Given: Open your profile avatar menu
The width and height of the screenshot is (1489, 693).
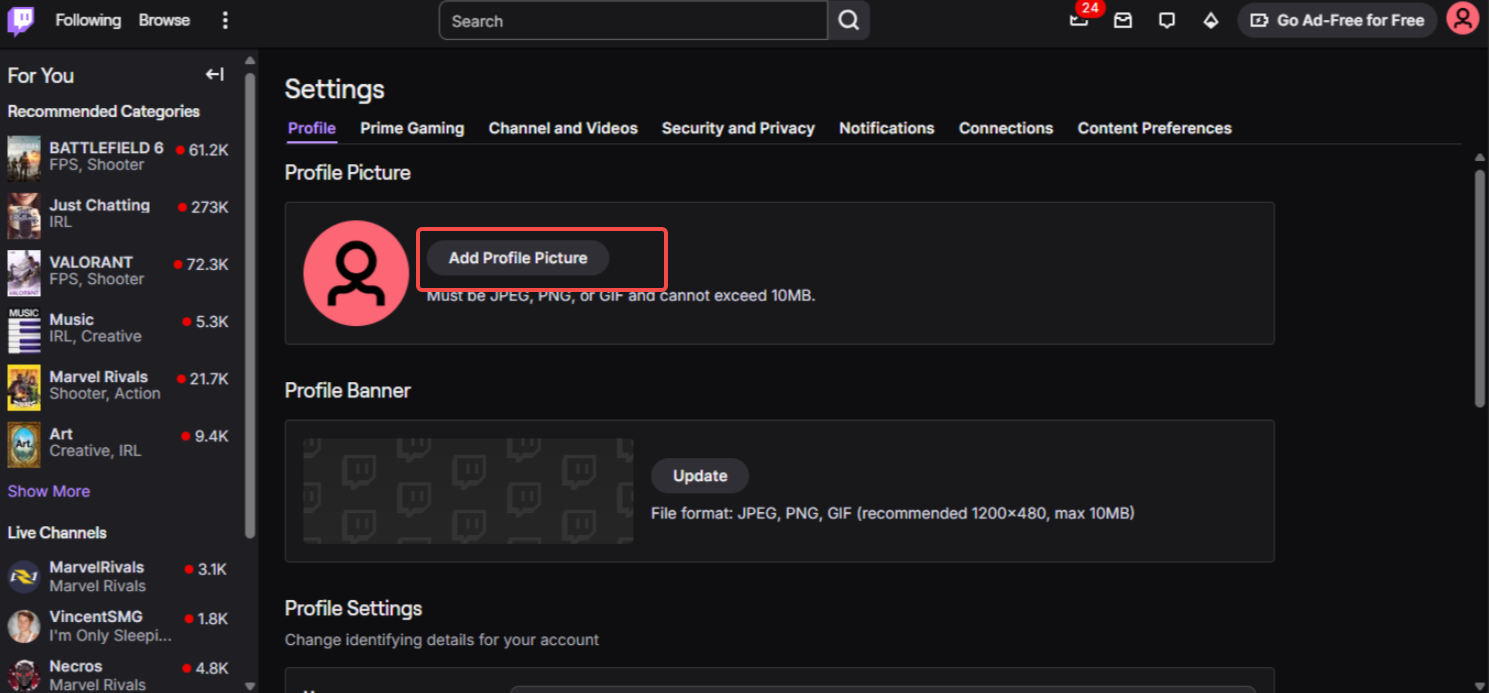Looking at the screenshot, I should (1462, 19).
